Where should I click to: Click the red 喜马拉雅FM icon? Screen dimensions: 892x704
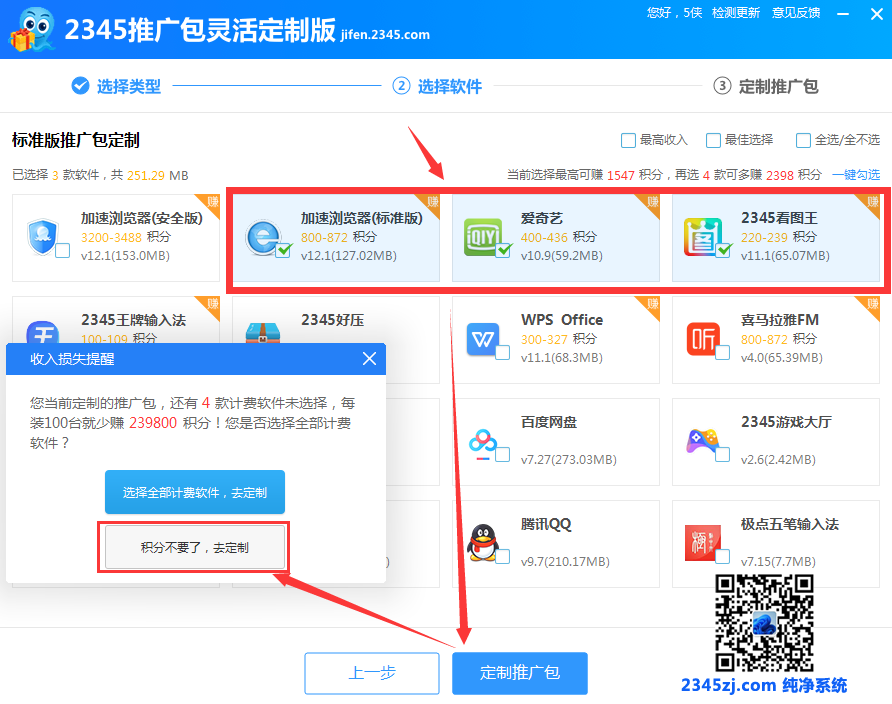click(x=703, y=339)
